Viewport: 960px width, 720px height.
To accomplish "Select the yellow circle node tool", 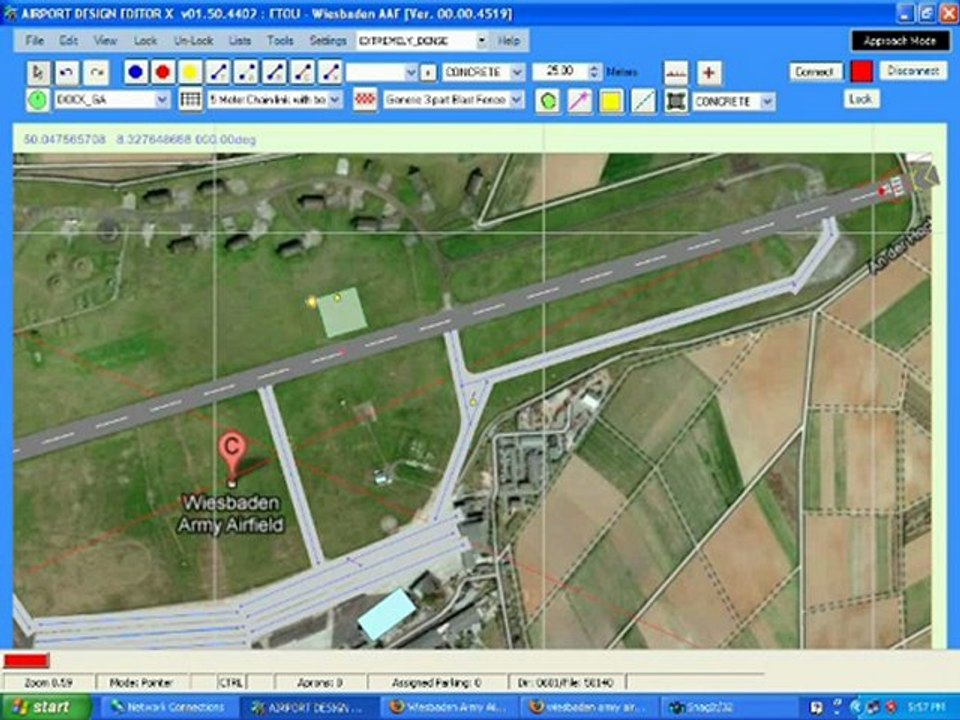I will tap(190, 72).
